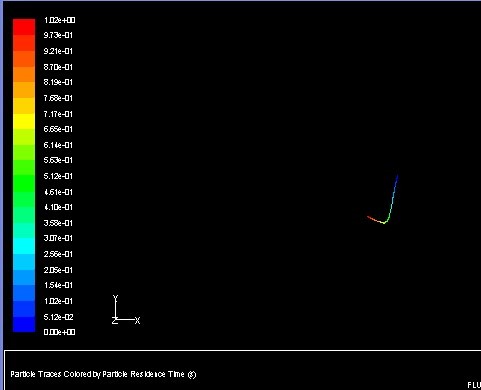Click the 7.68e-01 legend label
481x390 pixels.
coord(58,98)
